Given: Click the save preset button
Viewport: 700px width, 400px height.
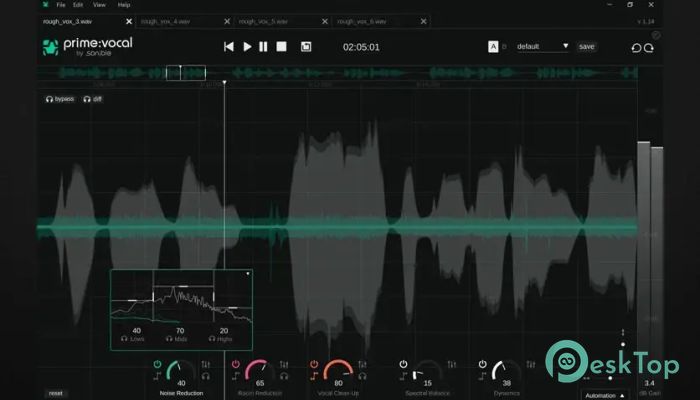Looking at the screenshot, I should 586,46.
